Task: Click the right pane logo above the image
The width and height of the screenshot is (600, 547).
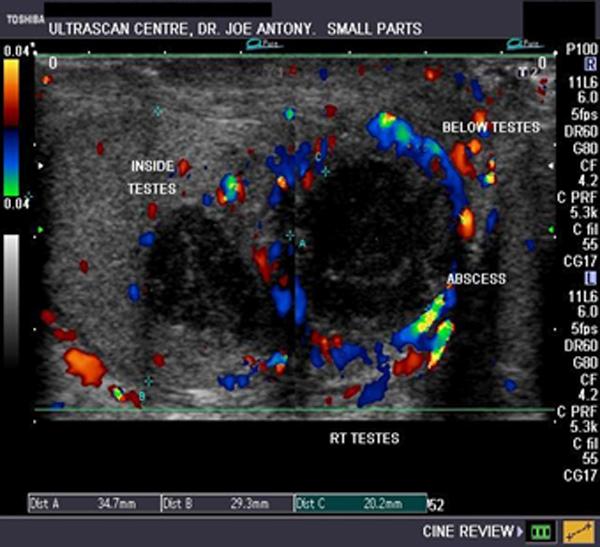Action: point(525,44)
